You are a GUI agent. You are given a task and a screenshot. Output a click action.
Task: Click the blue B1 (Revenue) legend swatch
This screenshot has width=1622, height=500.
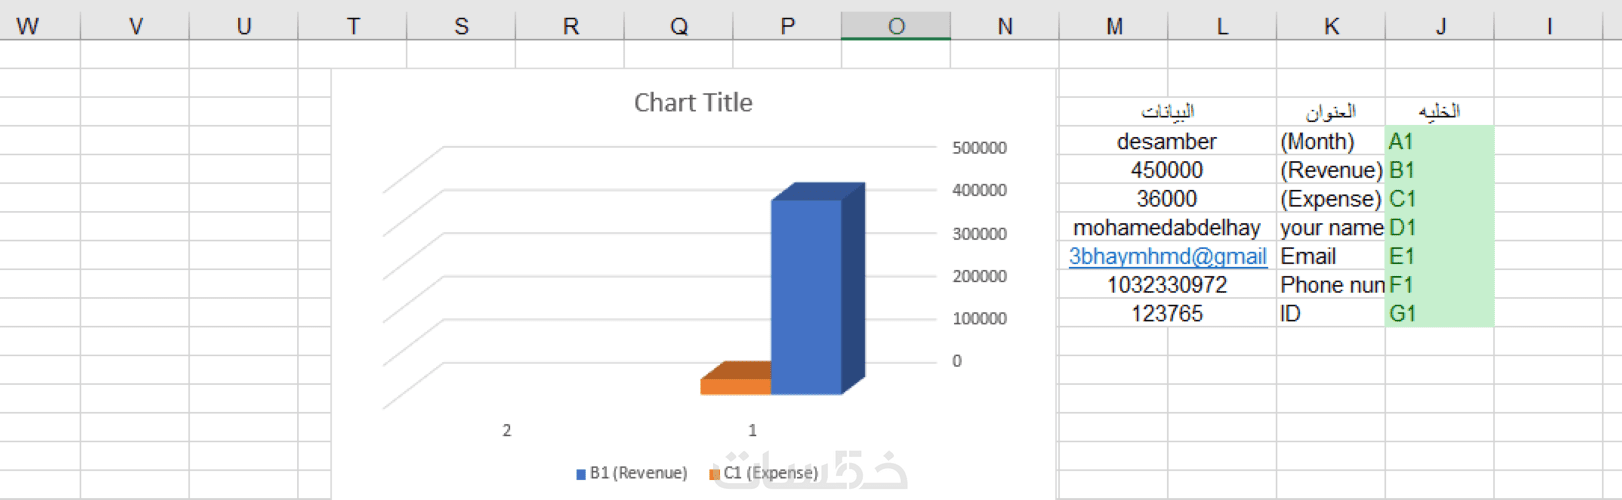(581, 474)
